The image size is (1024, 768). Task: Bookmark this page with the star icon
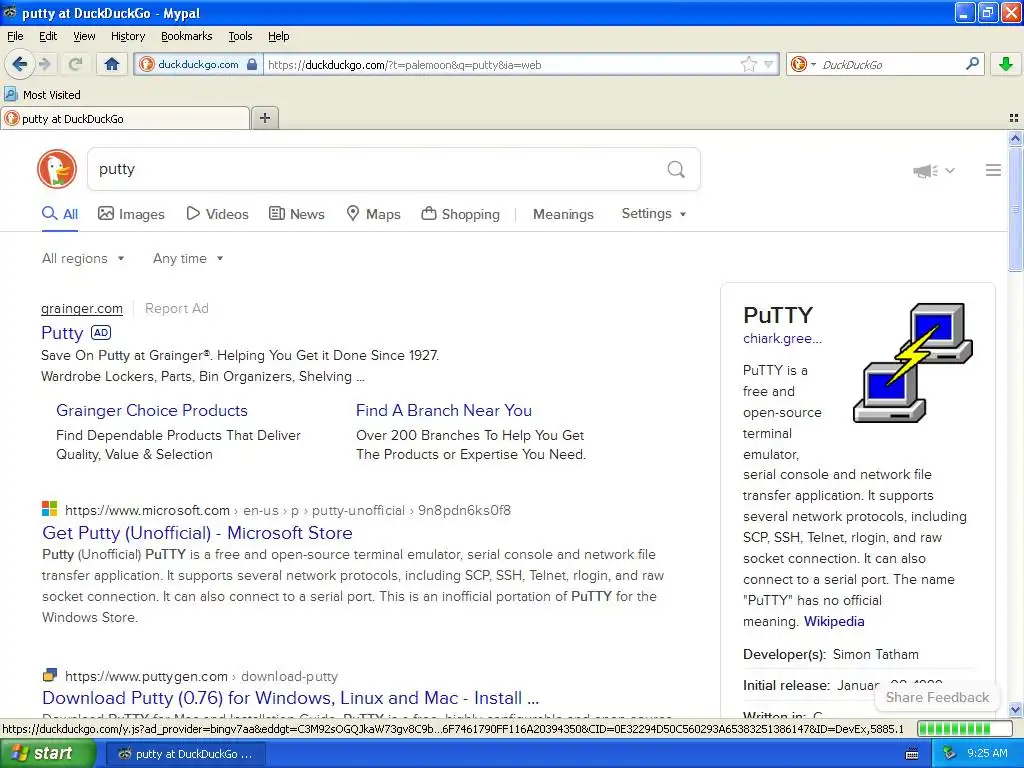(x=748, y=64)
